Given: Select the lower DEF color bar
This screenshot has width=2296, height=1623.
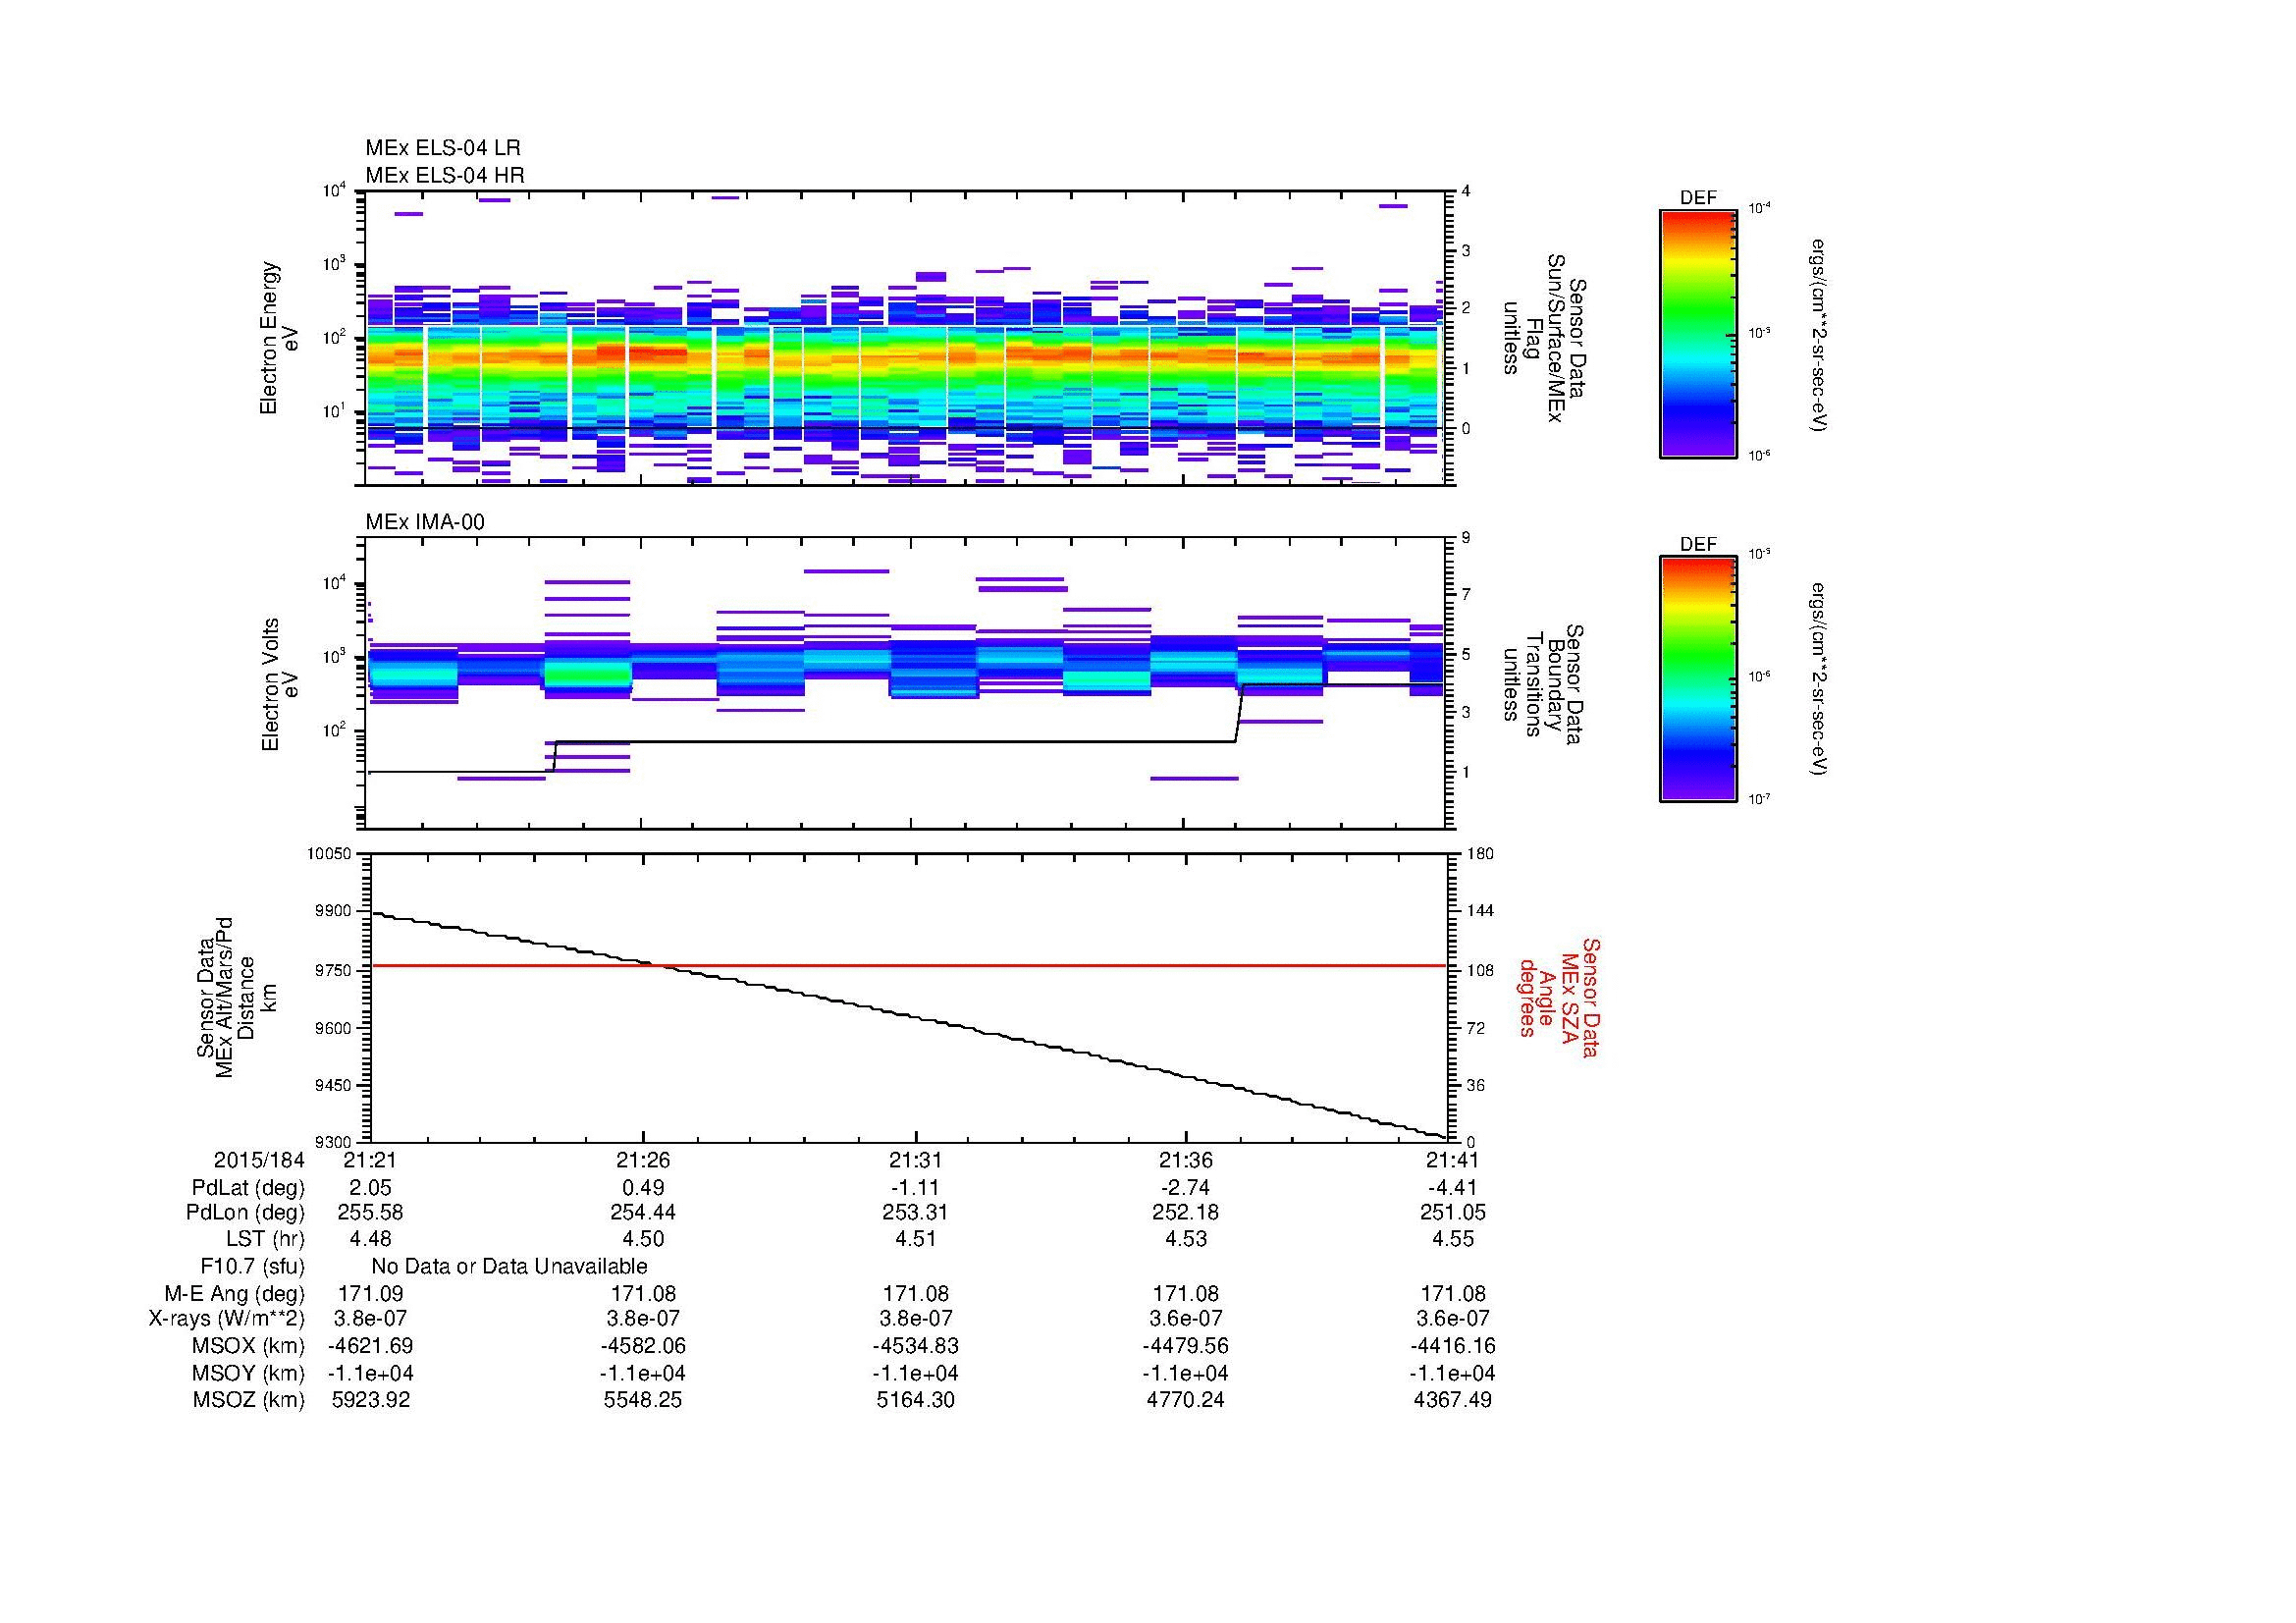Looking at the screenshot, I should [1698, 680].
